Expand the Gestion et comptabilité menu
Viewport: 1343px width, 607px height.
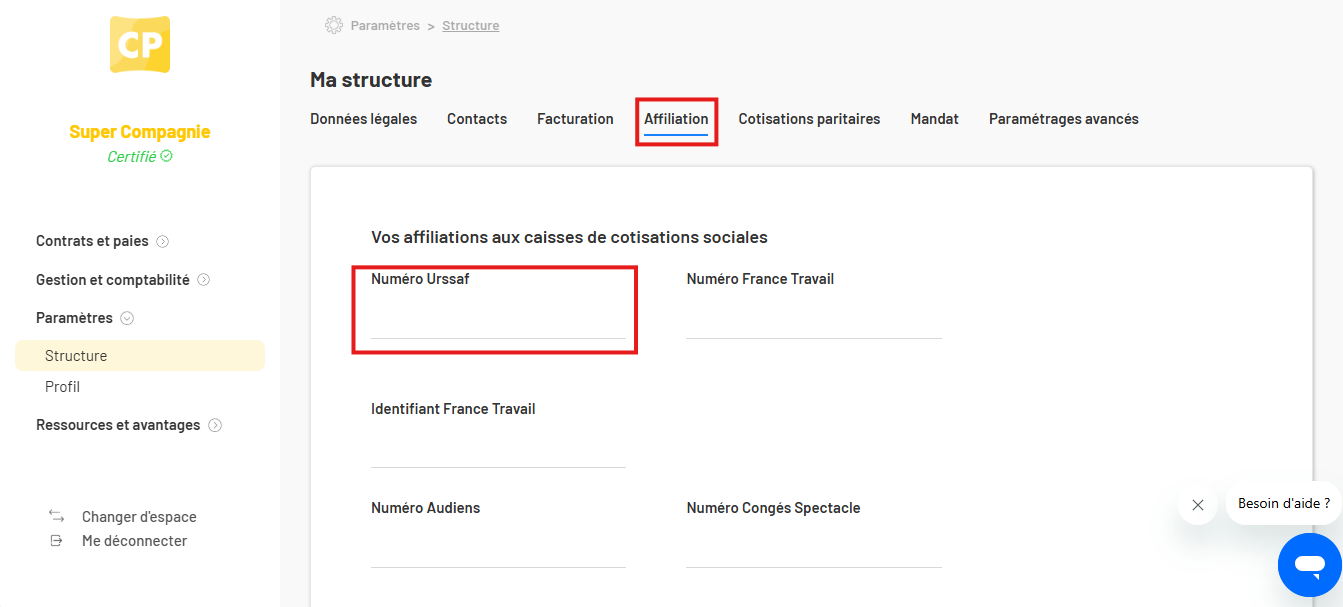click(204, 280)
